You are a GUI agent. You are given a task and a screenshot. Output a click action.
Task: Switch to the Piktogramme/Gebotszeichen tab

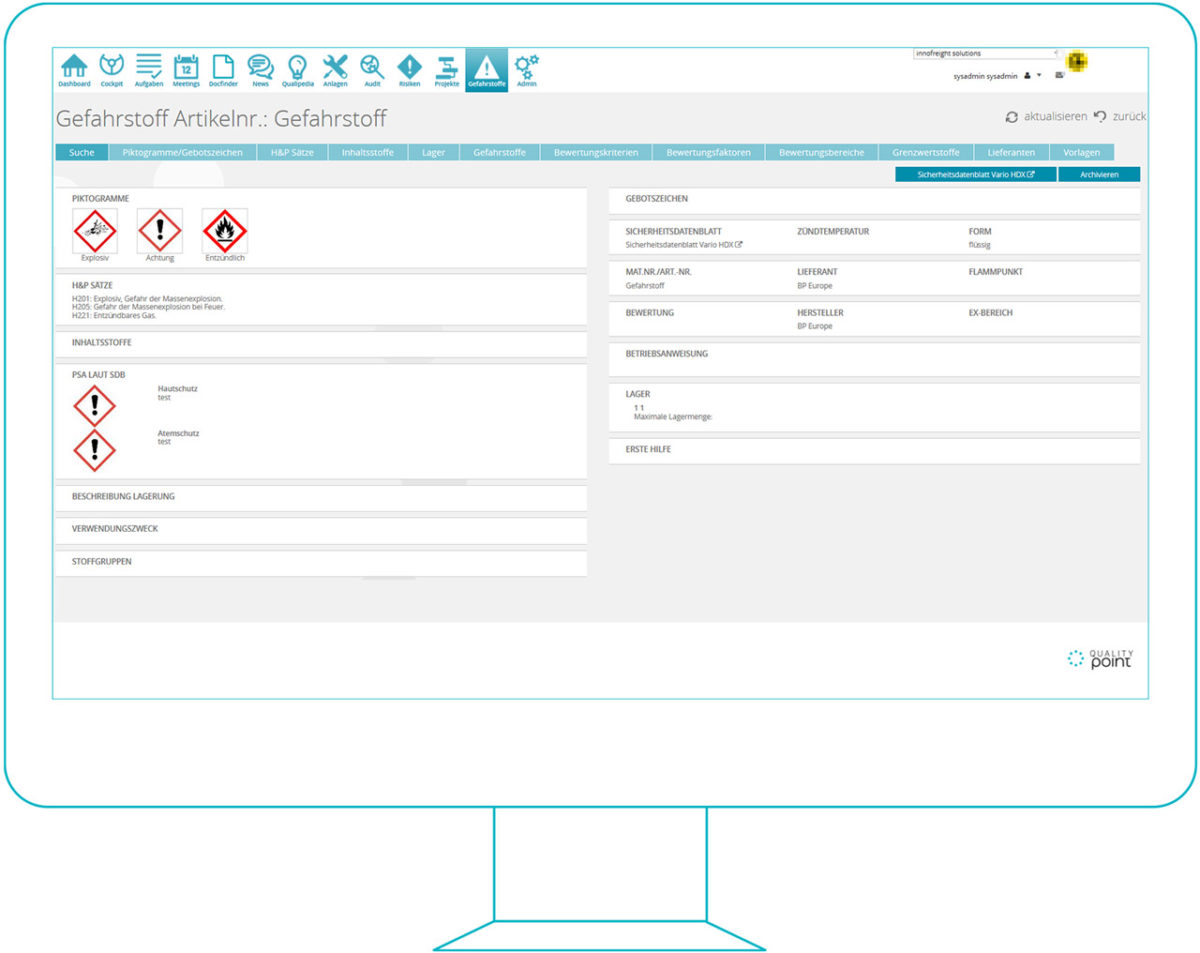(185, 152)
